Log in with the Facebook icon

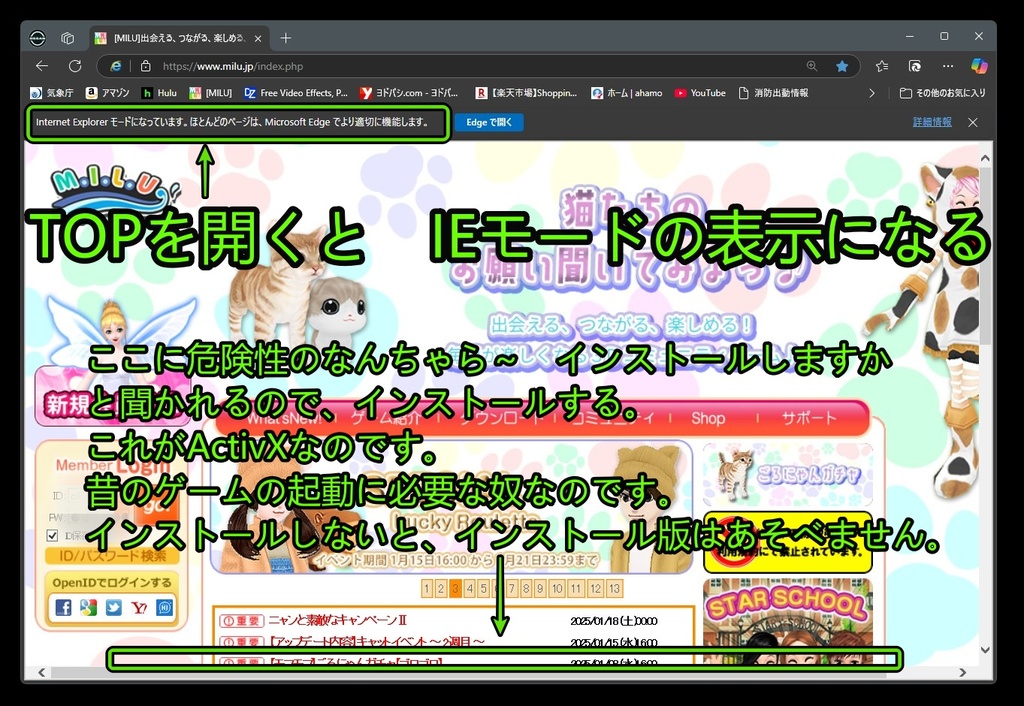point(63,607)
